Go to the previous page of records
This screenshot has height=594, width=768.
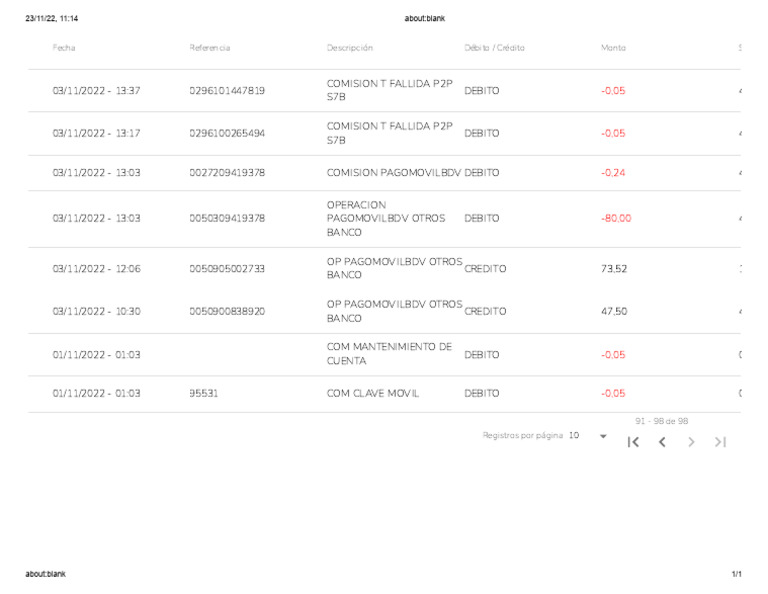tap(662, 442)
